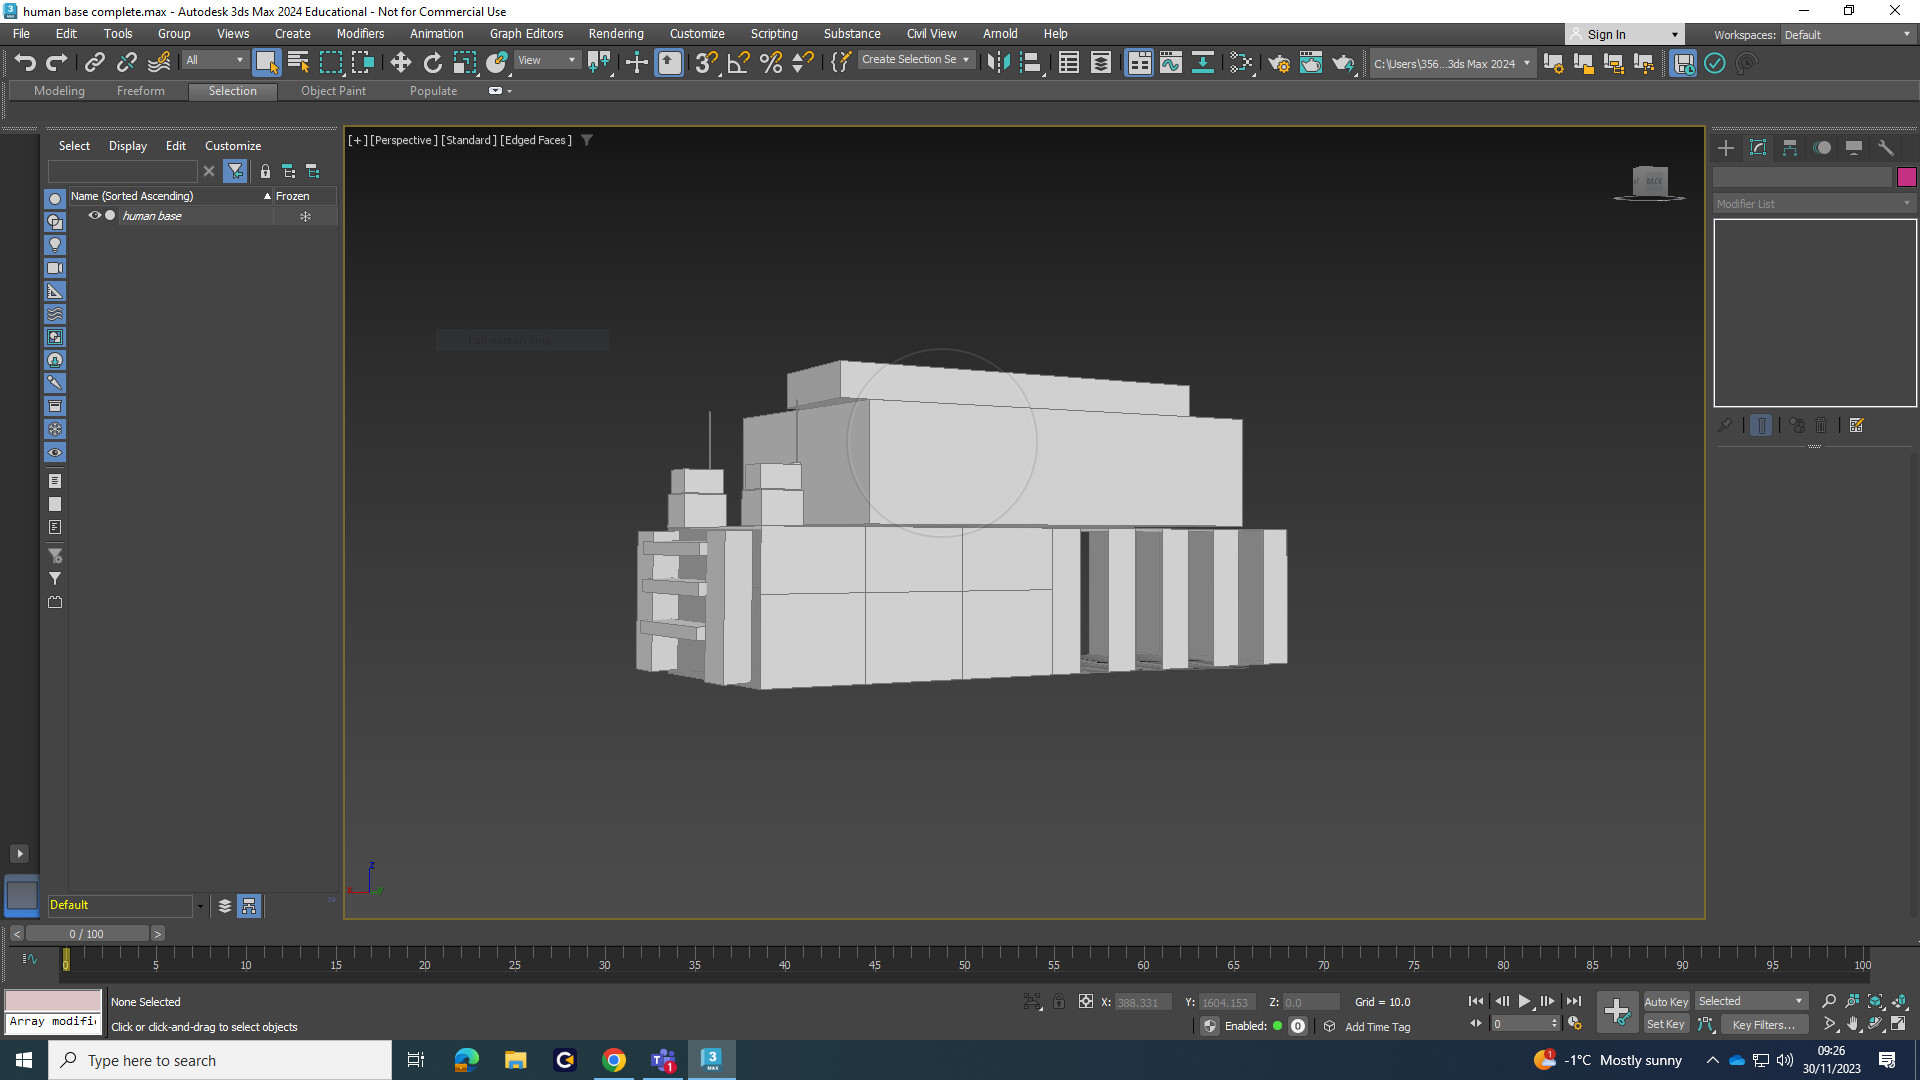This screenshot has height=1080, width=1920.
Task: Click the Set Key button
Action: click(x=1665, y=1024)
